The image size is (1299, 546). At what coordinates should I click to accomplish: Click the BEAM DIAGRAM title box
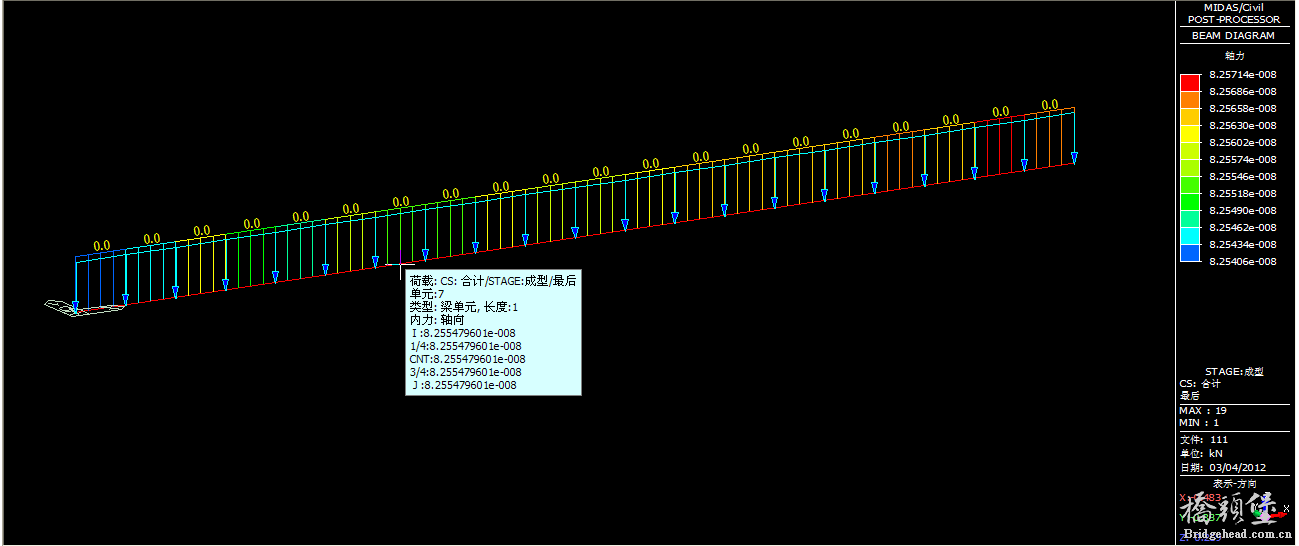(1233, 36)
